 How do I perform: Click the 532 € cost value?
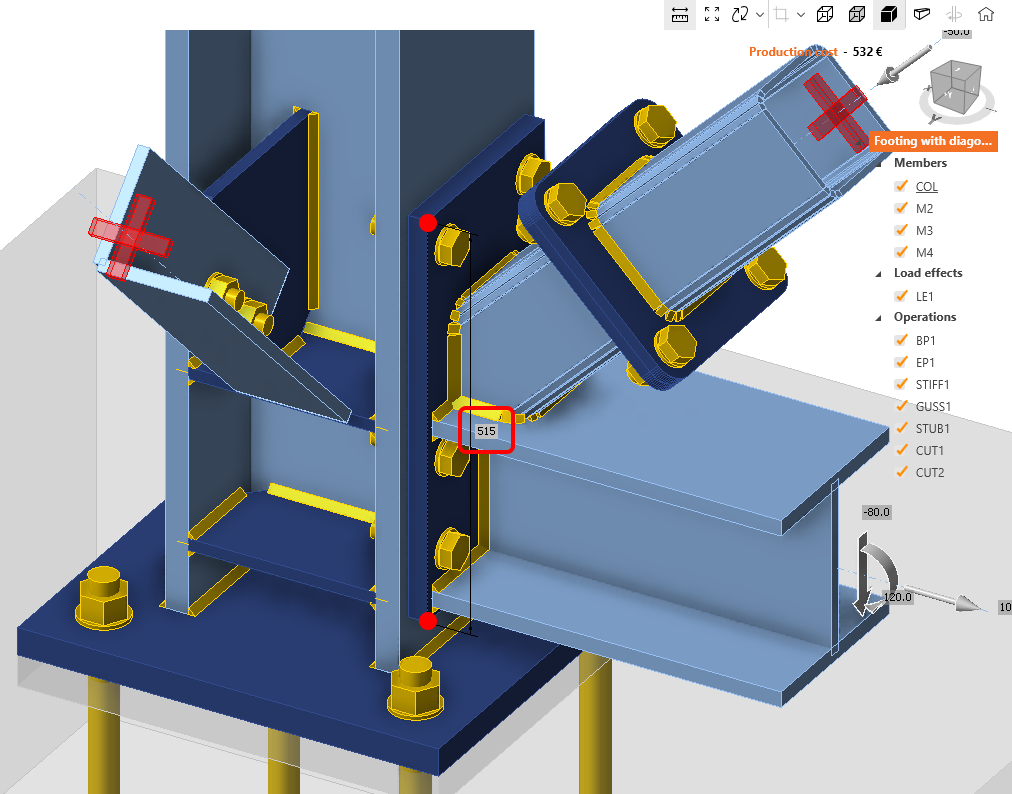tap(867, 52)
